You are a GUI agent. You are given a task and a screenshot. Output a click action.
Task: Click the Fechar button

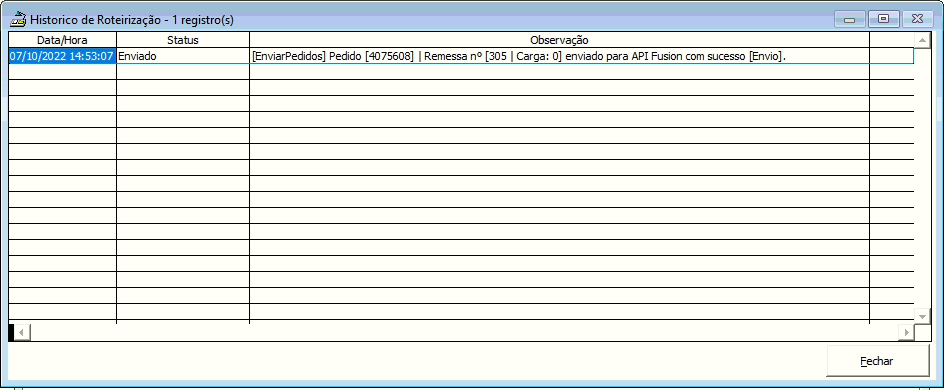[x=878, y=361]
